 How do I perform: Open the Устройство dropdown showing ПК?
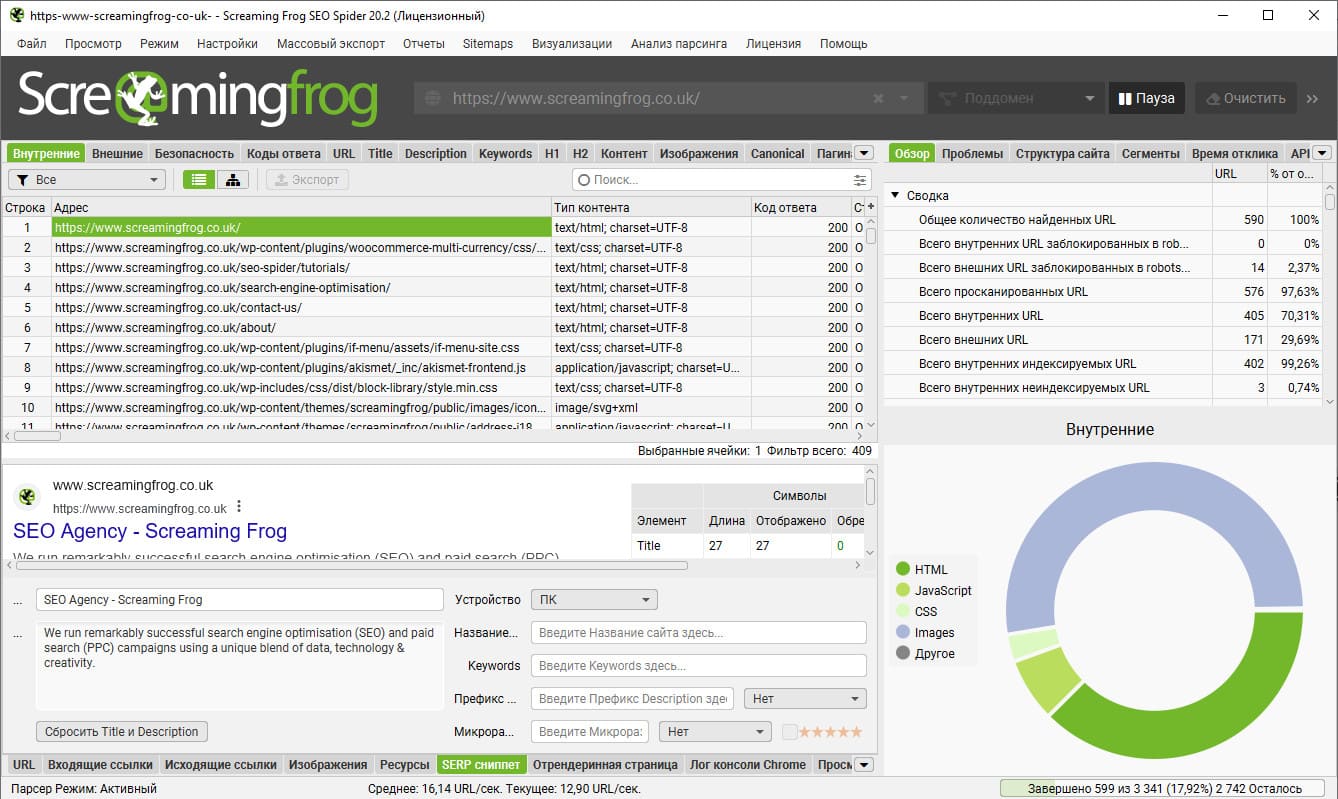click(x=593, y=598)
